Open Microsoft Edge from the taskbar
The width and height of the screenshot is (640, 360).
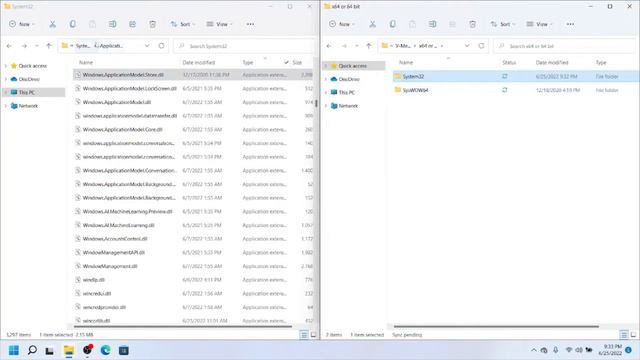point(105,350)
